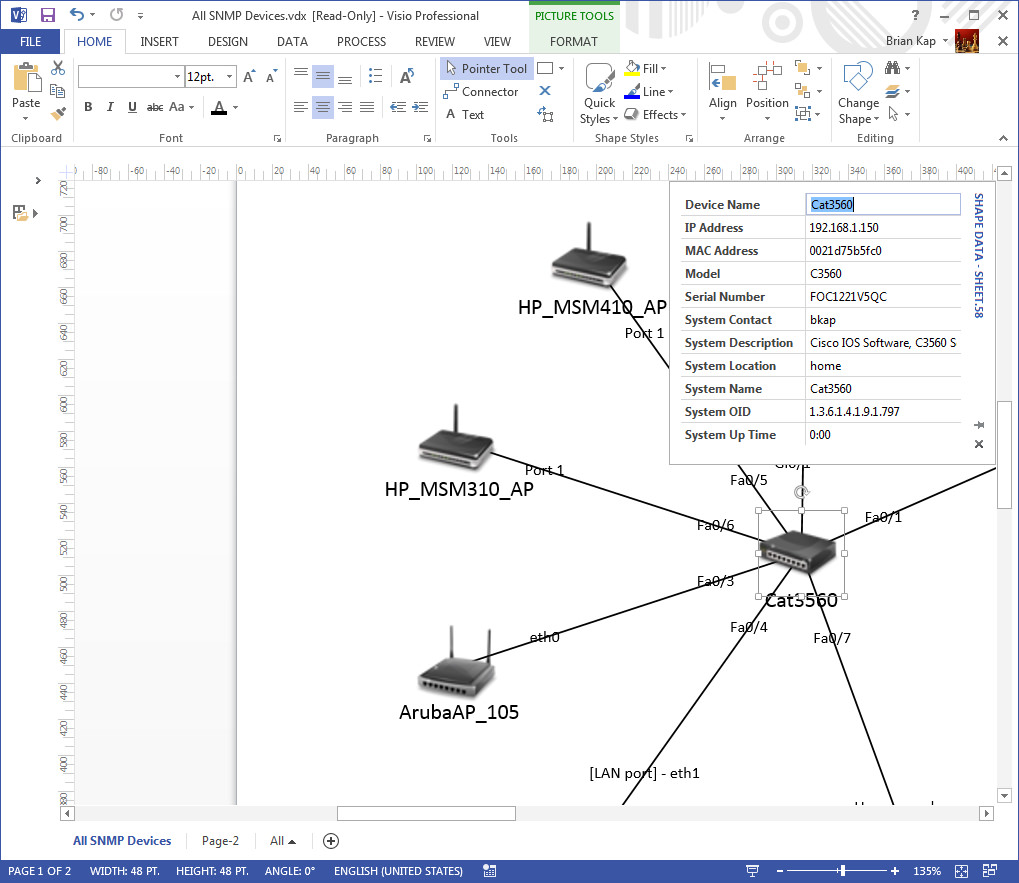
Task: Select the Connection Point X tool
Action: tap(545, 91)
